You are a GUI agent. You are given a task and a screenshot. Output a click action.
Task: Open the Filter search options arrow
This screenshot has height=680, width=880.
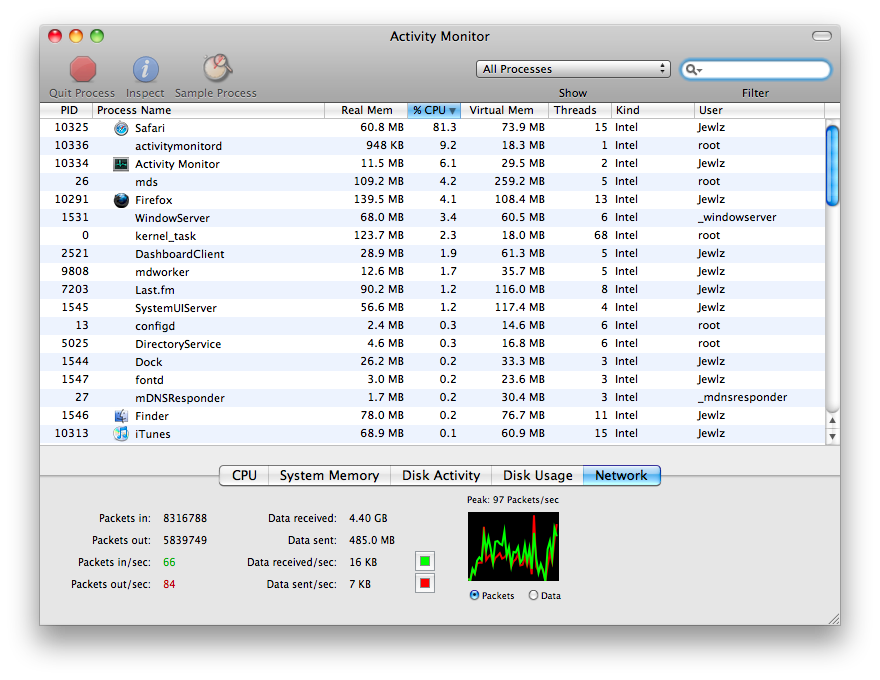[x=699, y=71]
